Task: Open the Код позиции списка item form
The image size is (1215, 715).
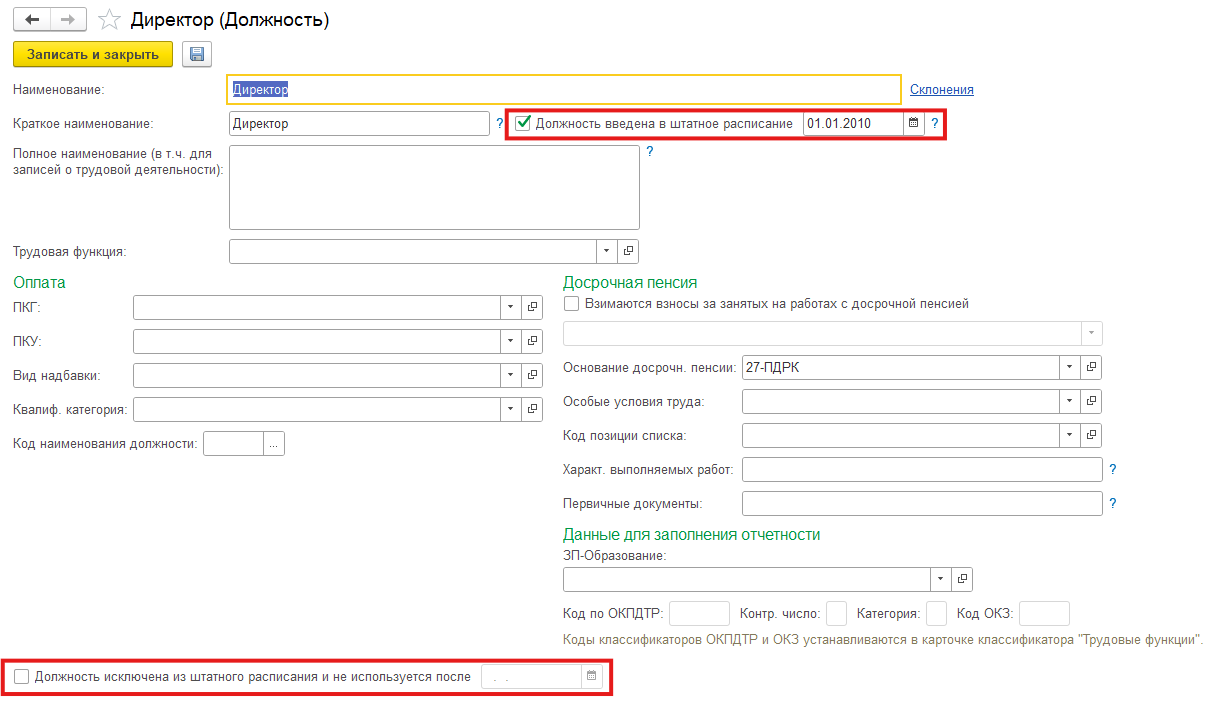Action: pyautogui.click(x=1092, y=436)
